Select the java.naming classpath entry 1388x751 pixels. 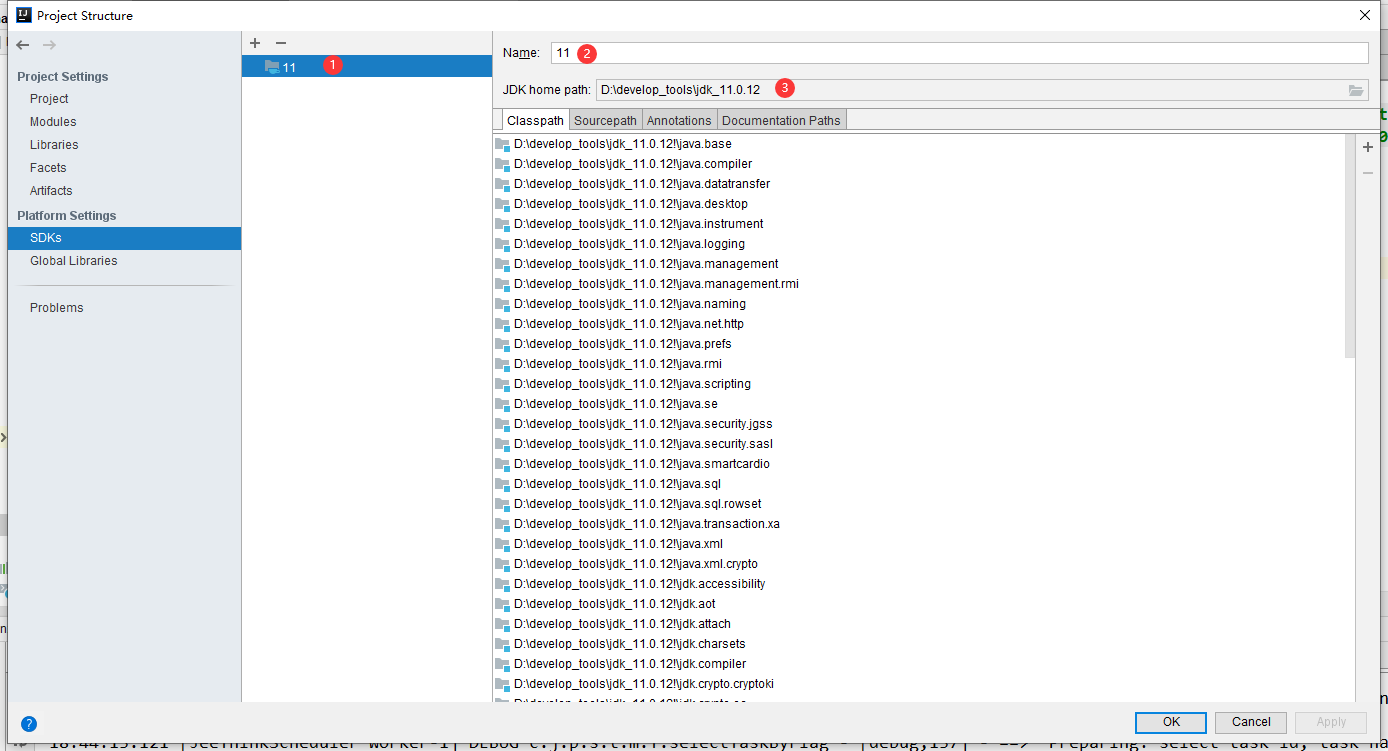(620, 304)
